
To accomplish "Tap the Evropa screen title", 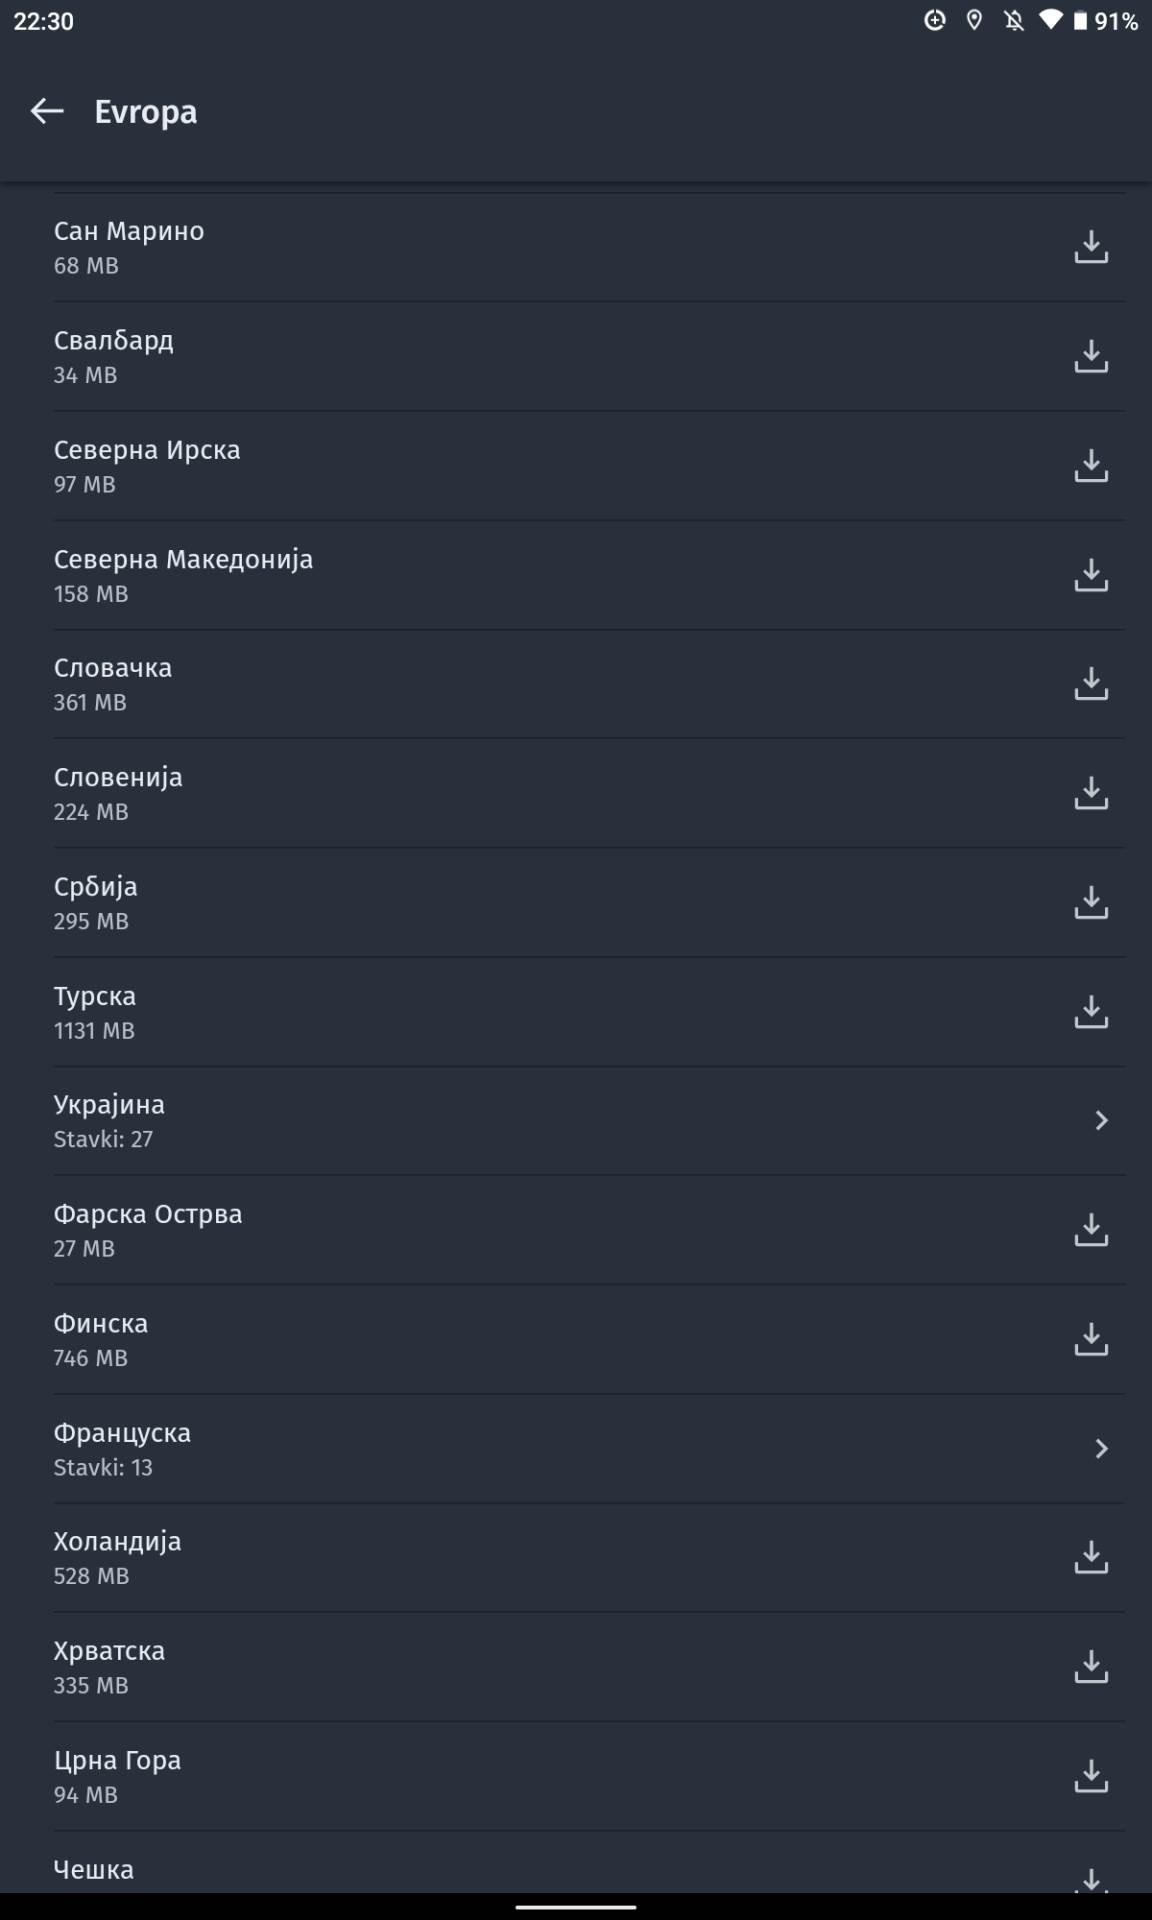I will [x=146, y=112].
